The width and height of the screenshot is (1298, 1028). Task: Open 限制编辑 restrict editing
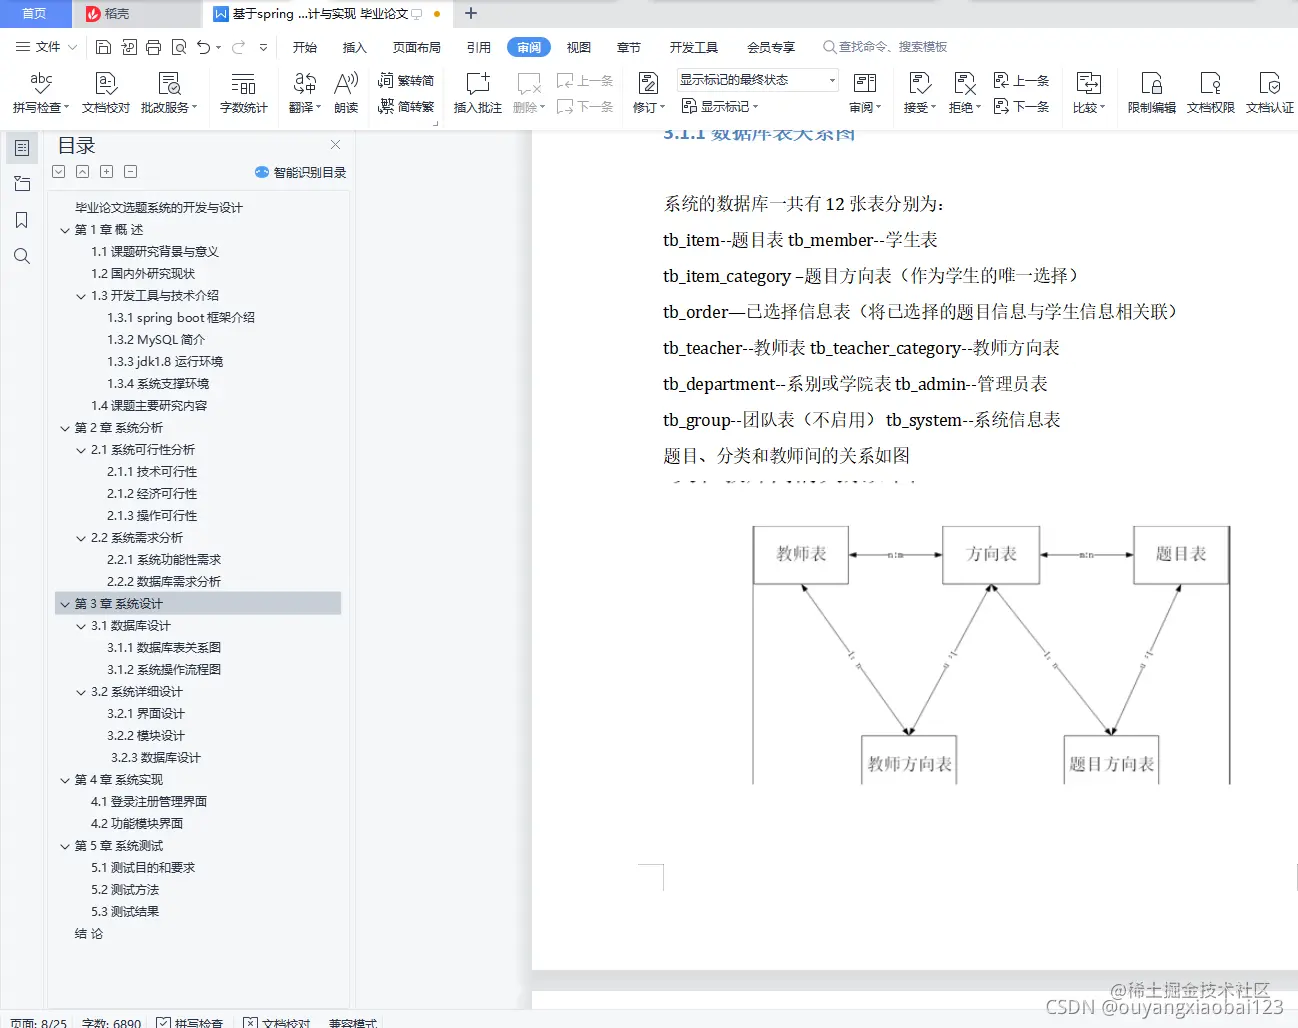coord(1150,90)
